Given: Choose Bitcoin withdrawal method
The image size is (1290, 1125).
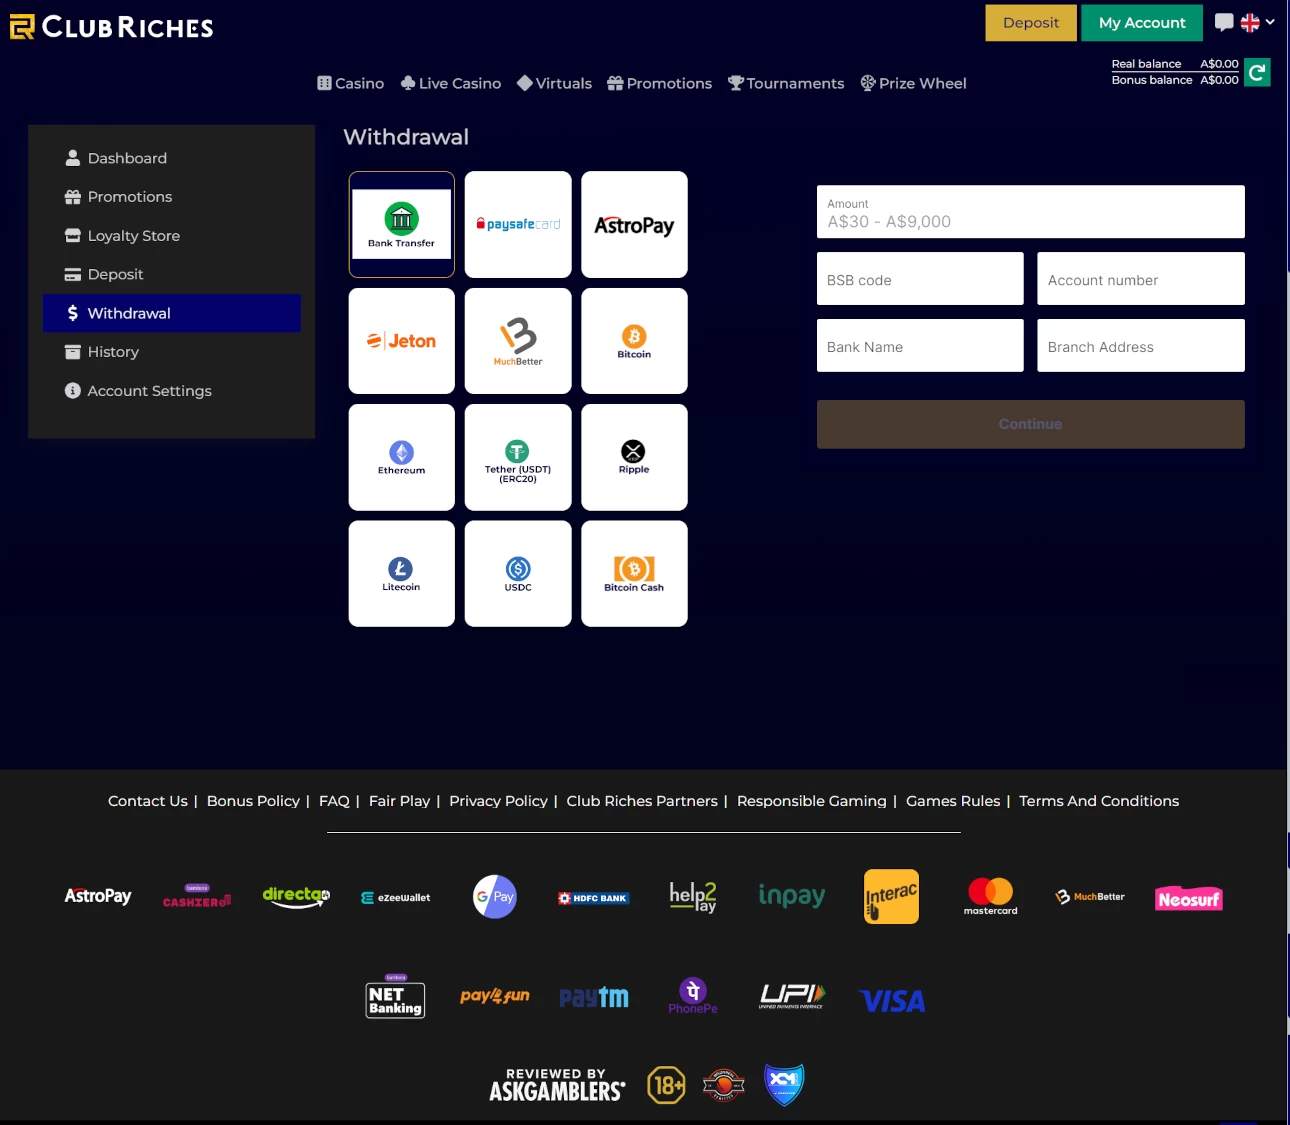Looking at the screenshot, I should pyautogui.click(x=634, y=341).
